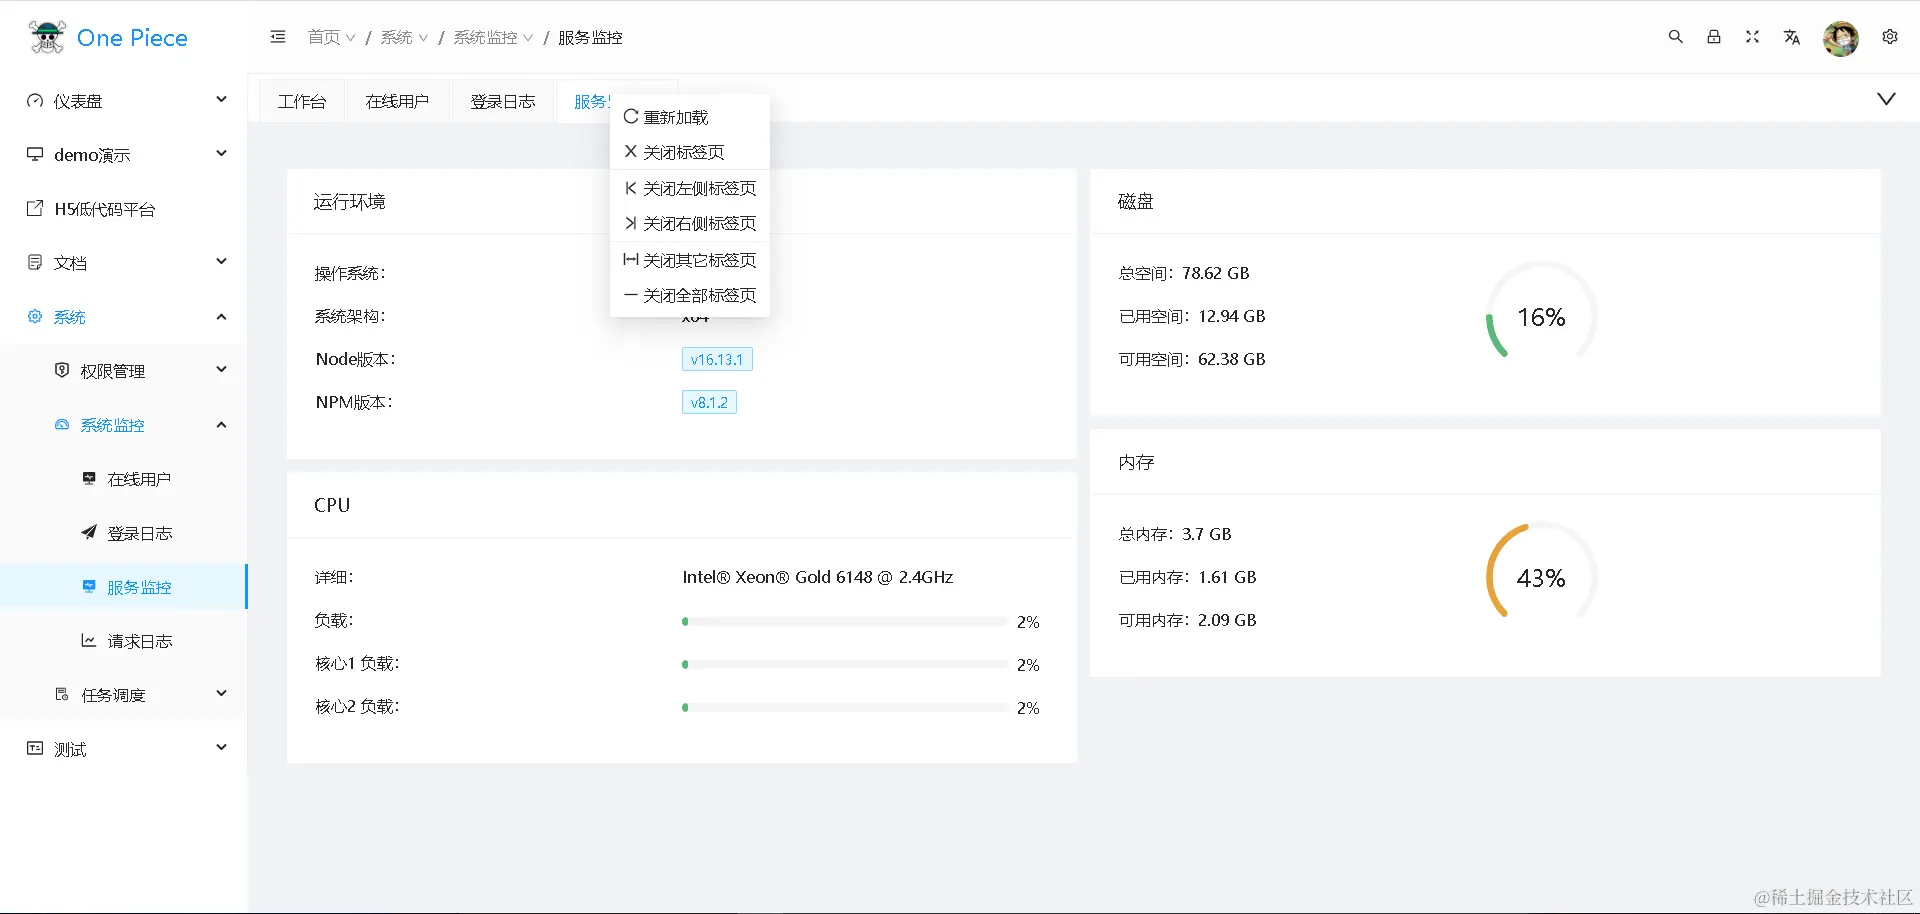Click the gear icon beside 系统
Screen dimensions: 1920x914
[35, 316]
